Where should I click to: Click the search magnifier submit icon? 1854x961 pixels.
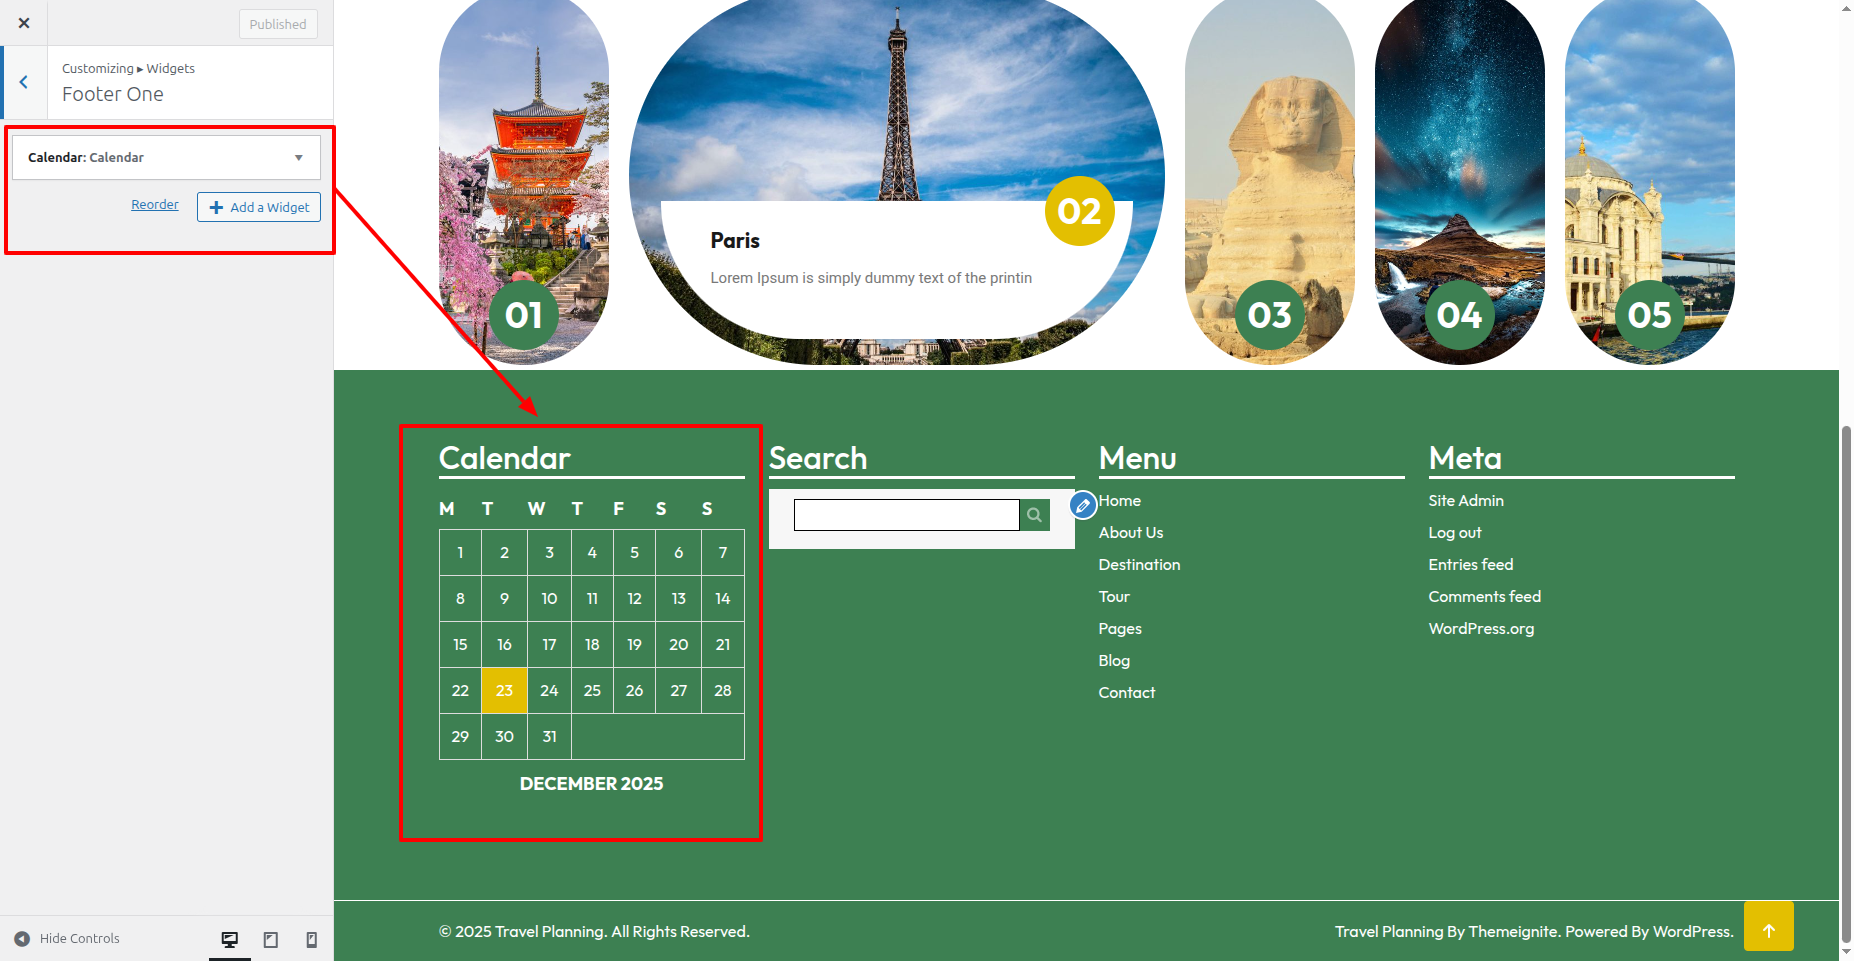tap(1035, 515)
